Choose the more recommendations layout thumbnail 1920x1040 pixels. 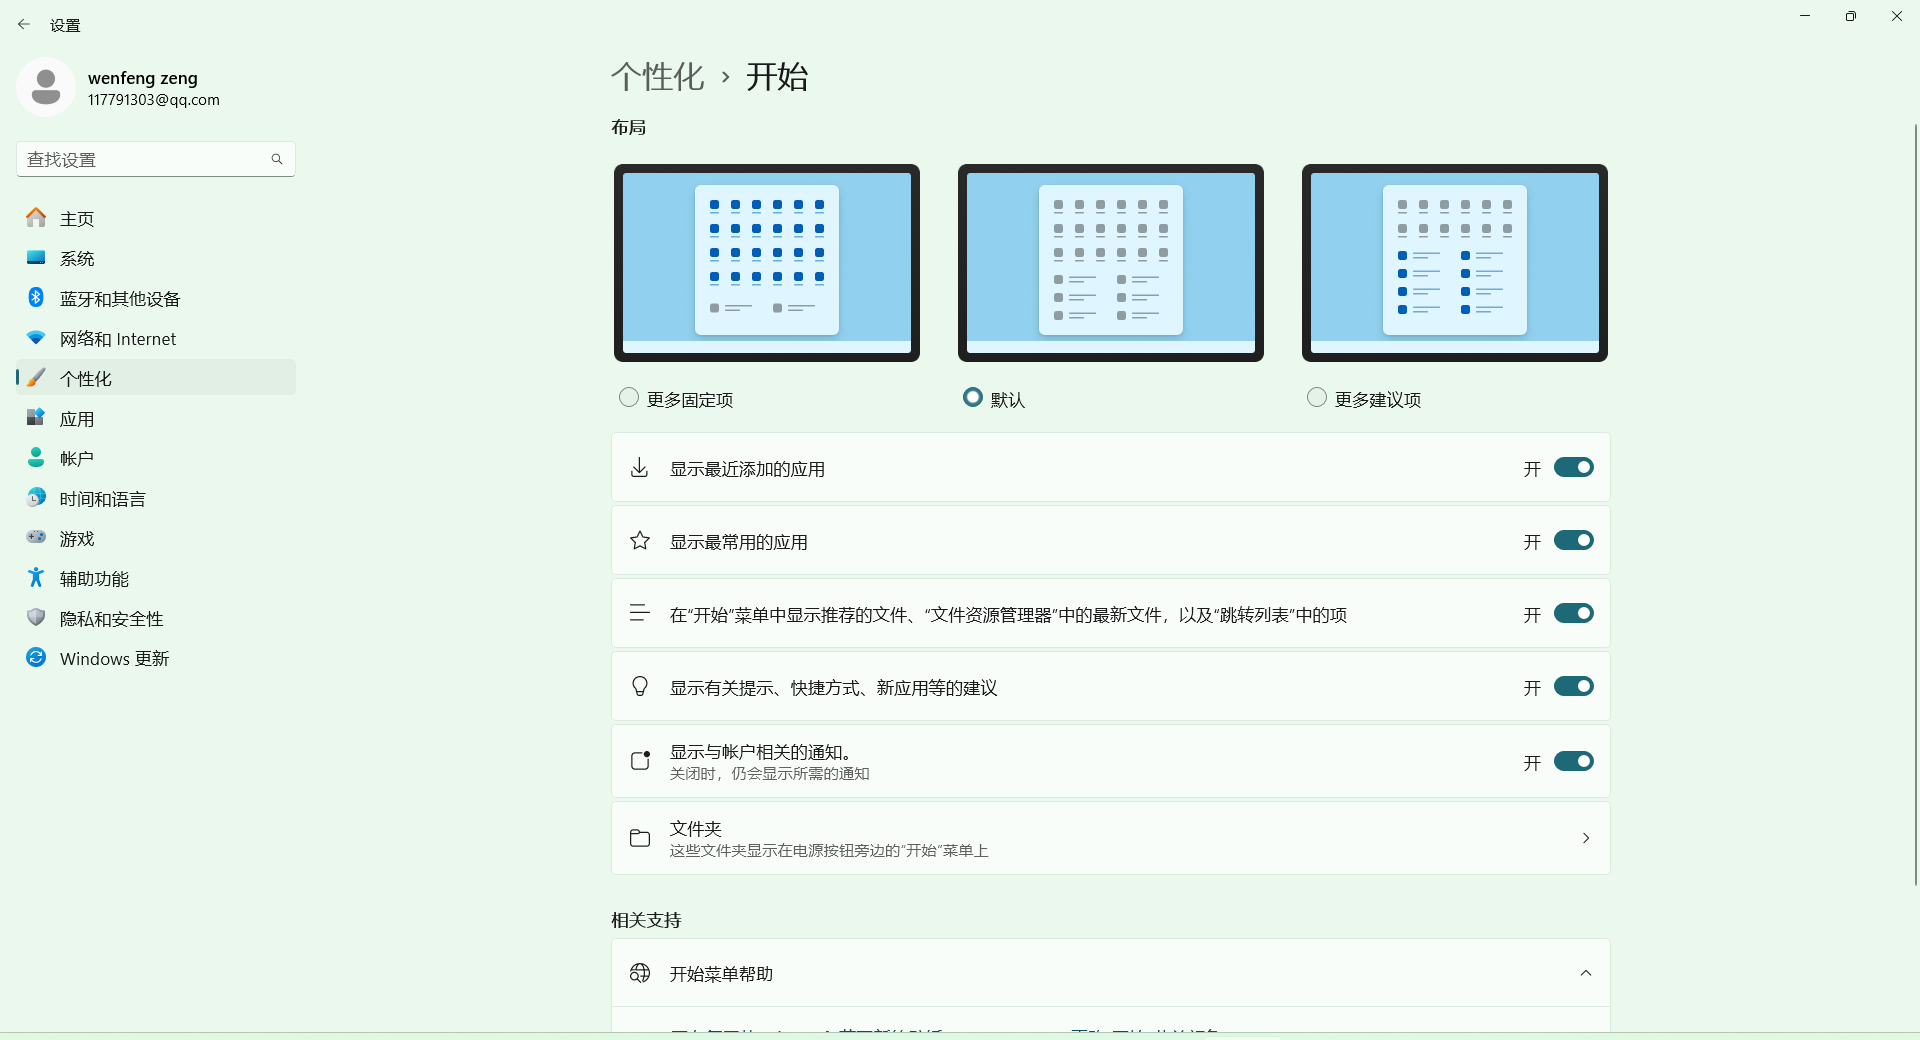tap(1455, 263)
